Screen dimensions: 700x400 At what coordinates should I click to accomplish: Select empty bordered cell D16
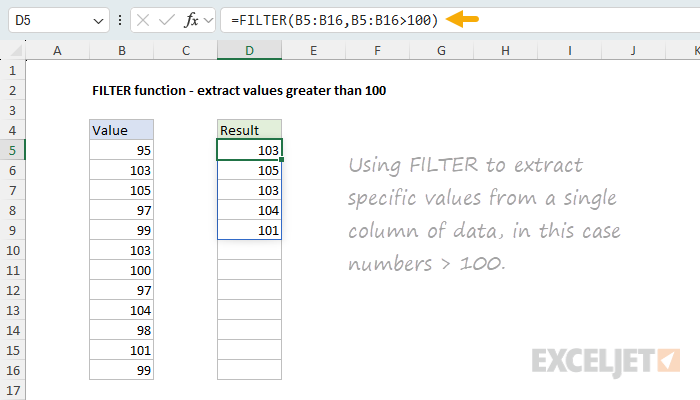coord(250,371)
